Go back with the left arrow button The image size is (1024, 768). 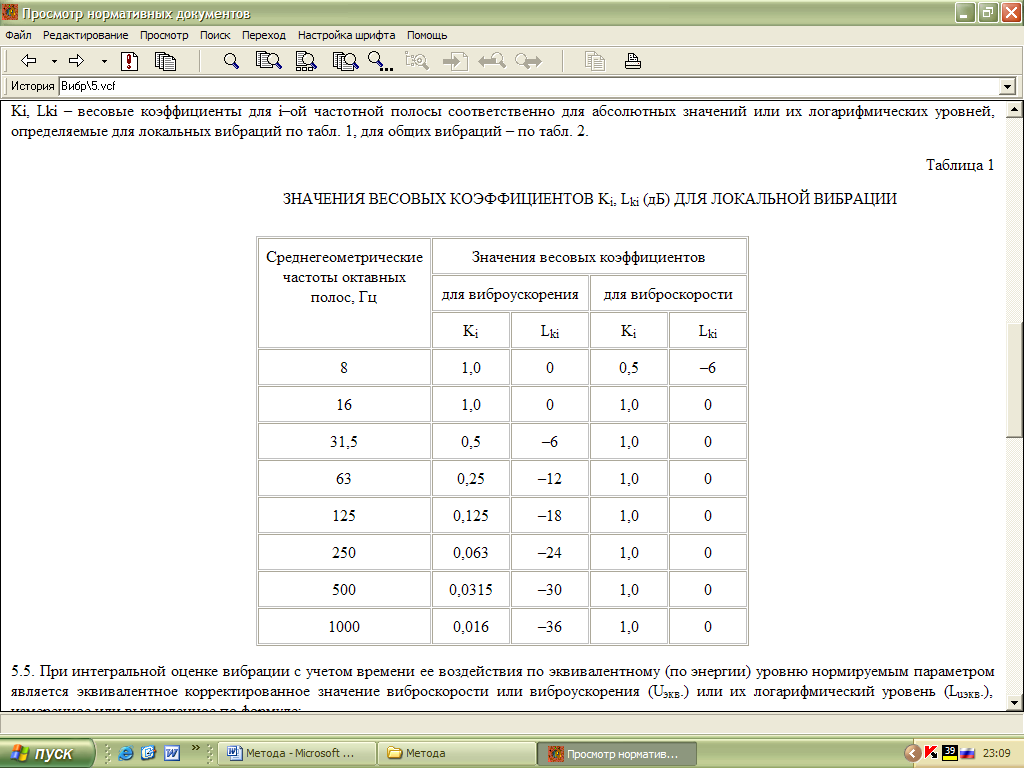click(28, 61)
